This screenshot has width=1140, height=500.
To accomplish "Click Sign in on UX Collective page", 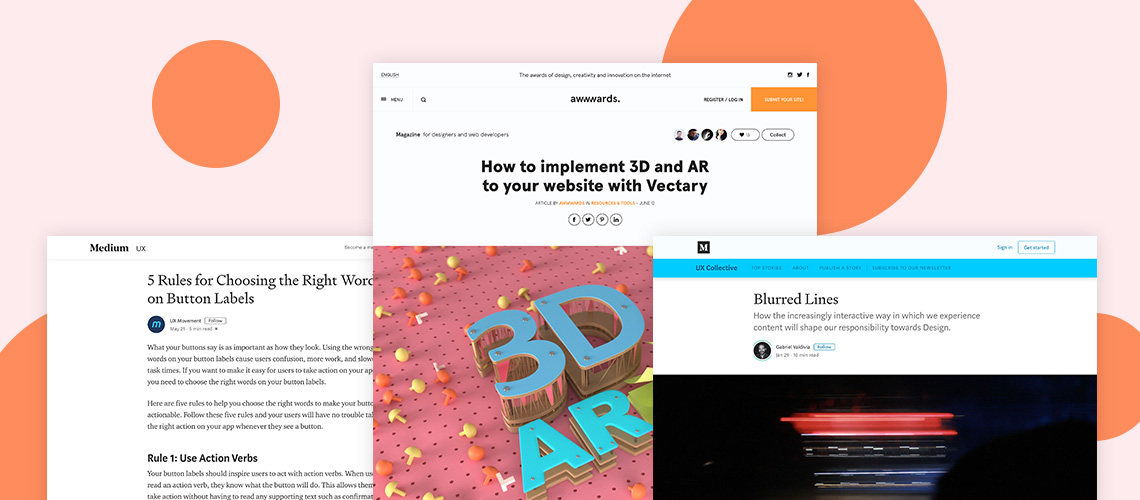I will tap(1004, 248).
